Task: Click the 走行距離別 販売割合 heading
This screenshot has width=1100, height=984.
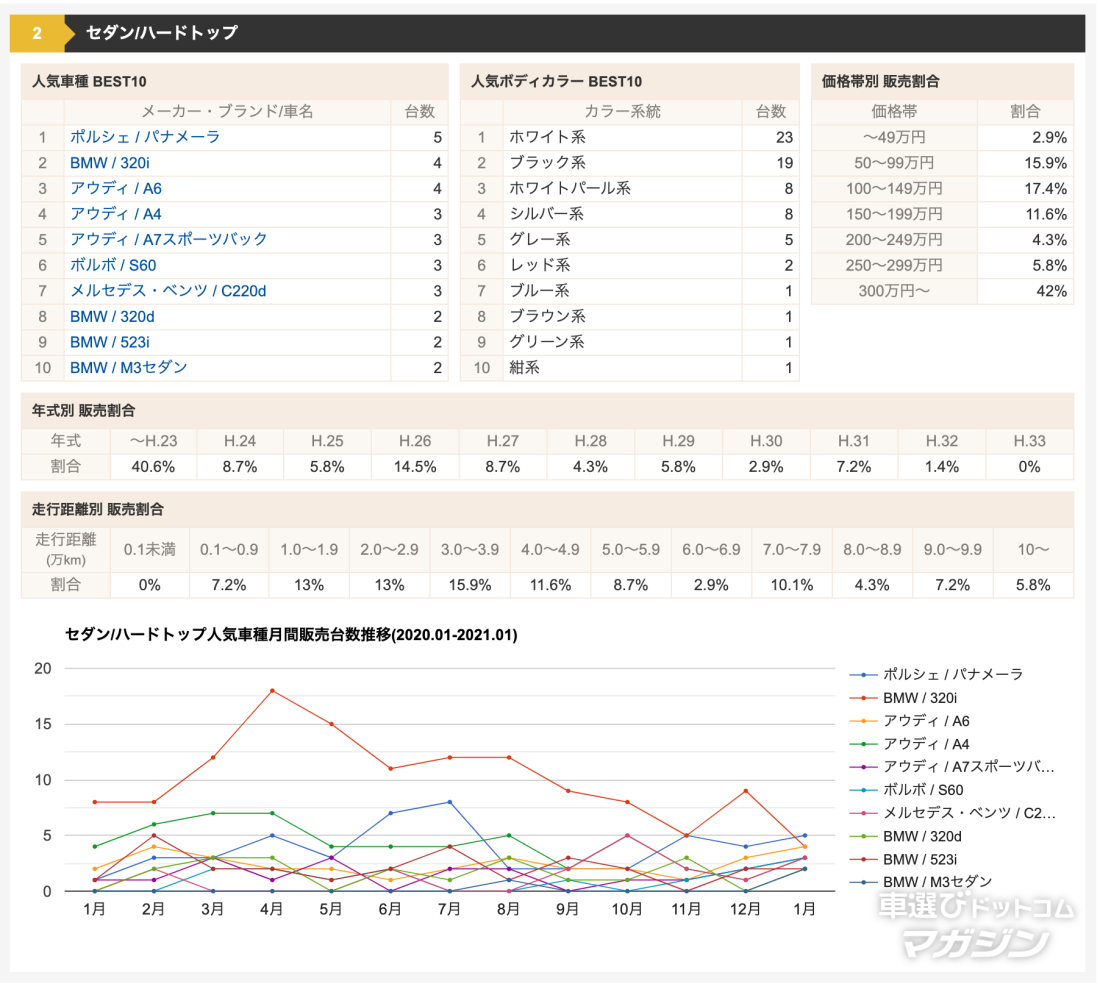Action: click(x=98, y=509)
